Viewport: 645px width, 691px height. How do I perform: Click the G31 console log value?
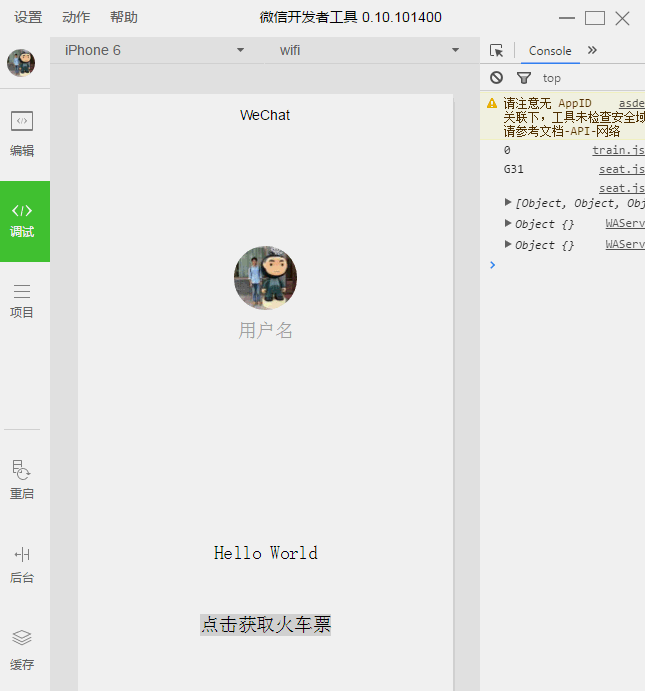click(514, 169)
